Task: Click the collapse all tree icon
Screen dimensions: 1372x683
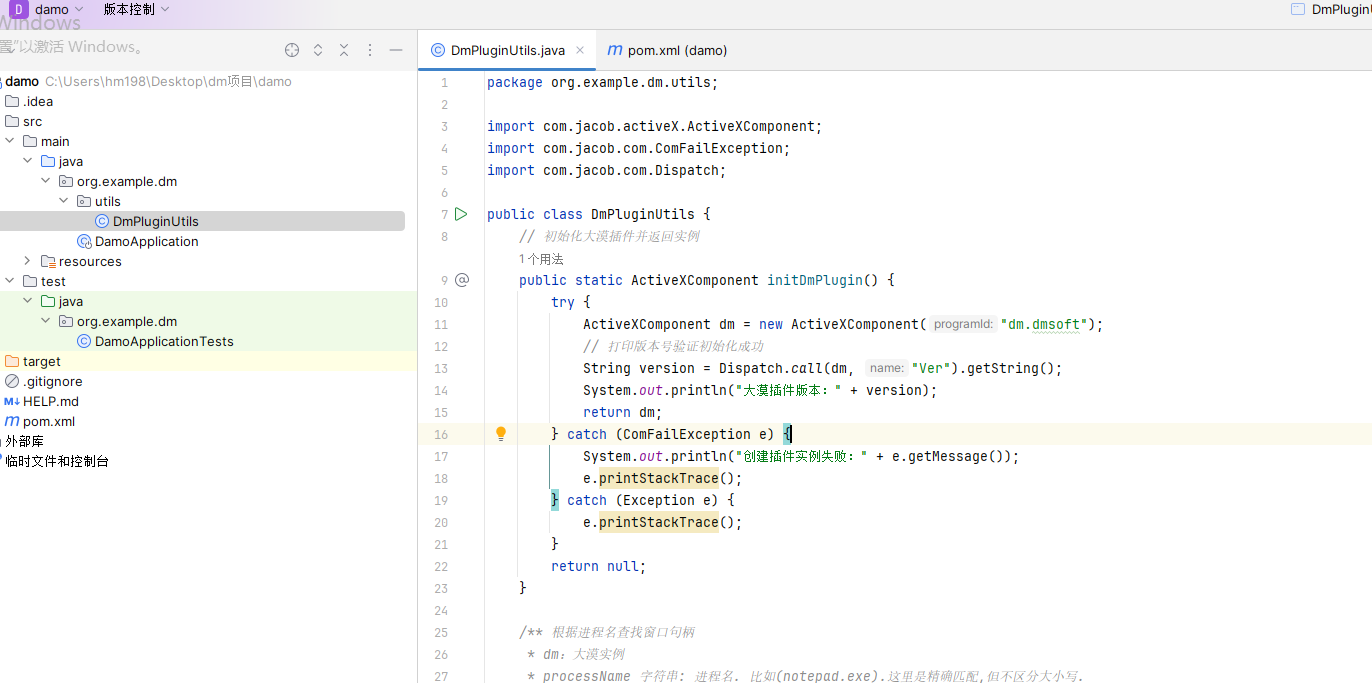Action: [x=344, y=50]
